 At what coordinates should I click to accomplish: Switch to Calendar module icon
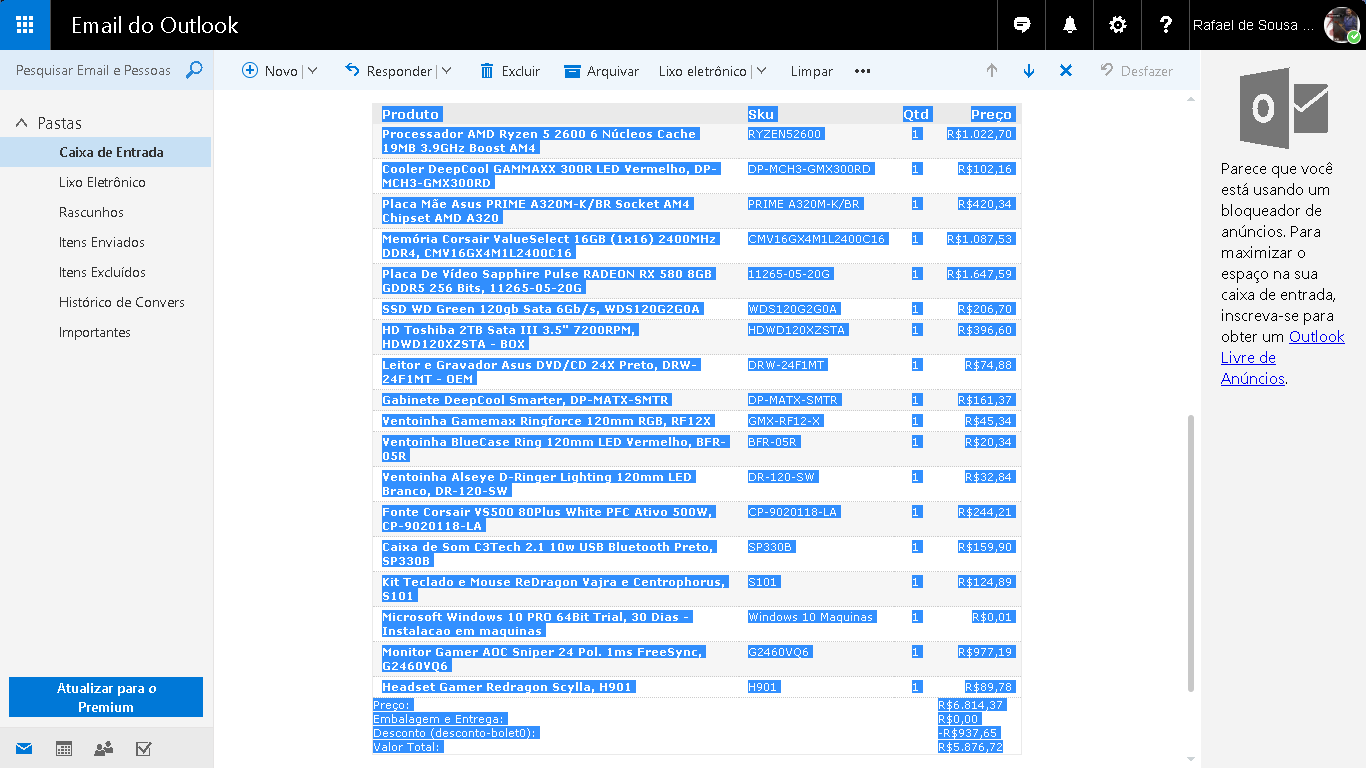tap(63, 748)
